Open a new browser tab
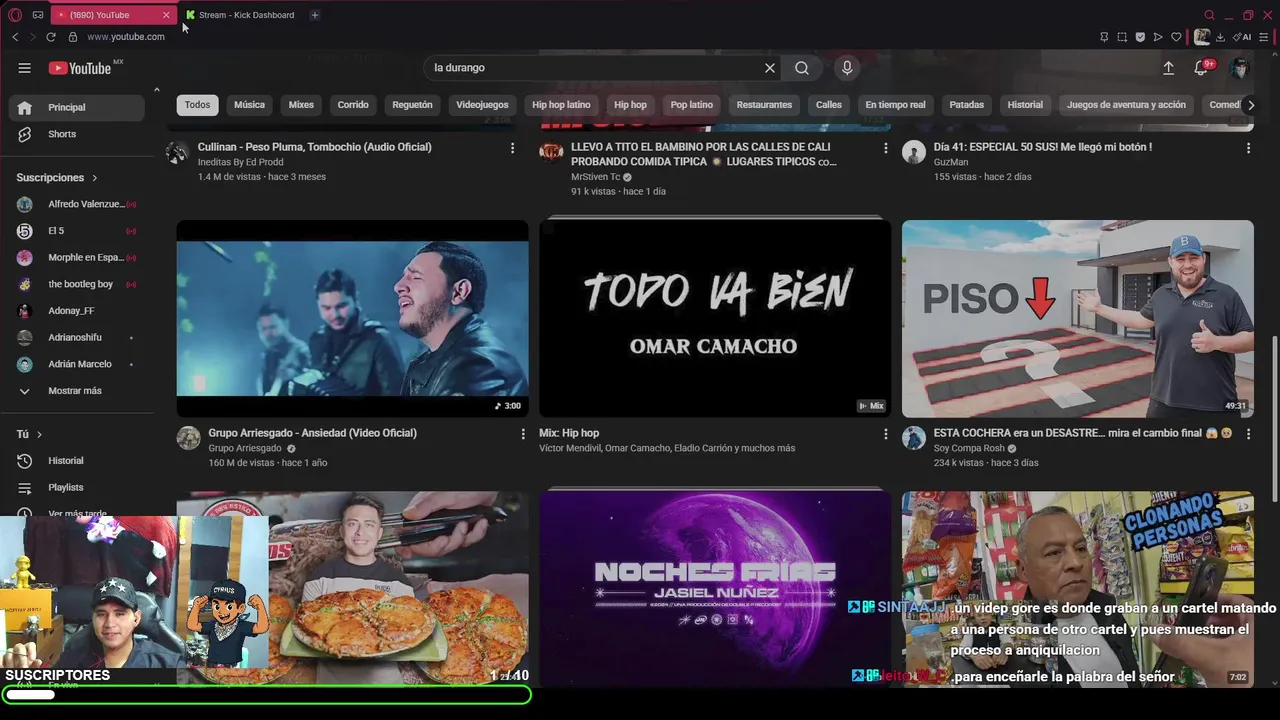Viewport: 1280px width, 720px height. click(314, 15)
